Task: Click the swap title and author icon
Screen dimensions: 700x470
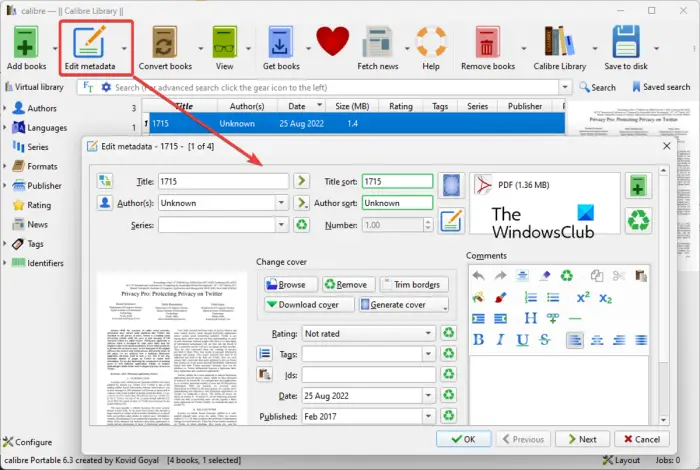Action: [x=105, y=181]
